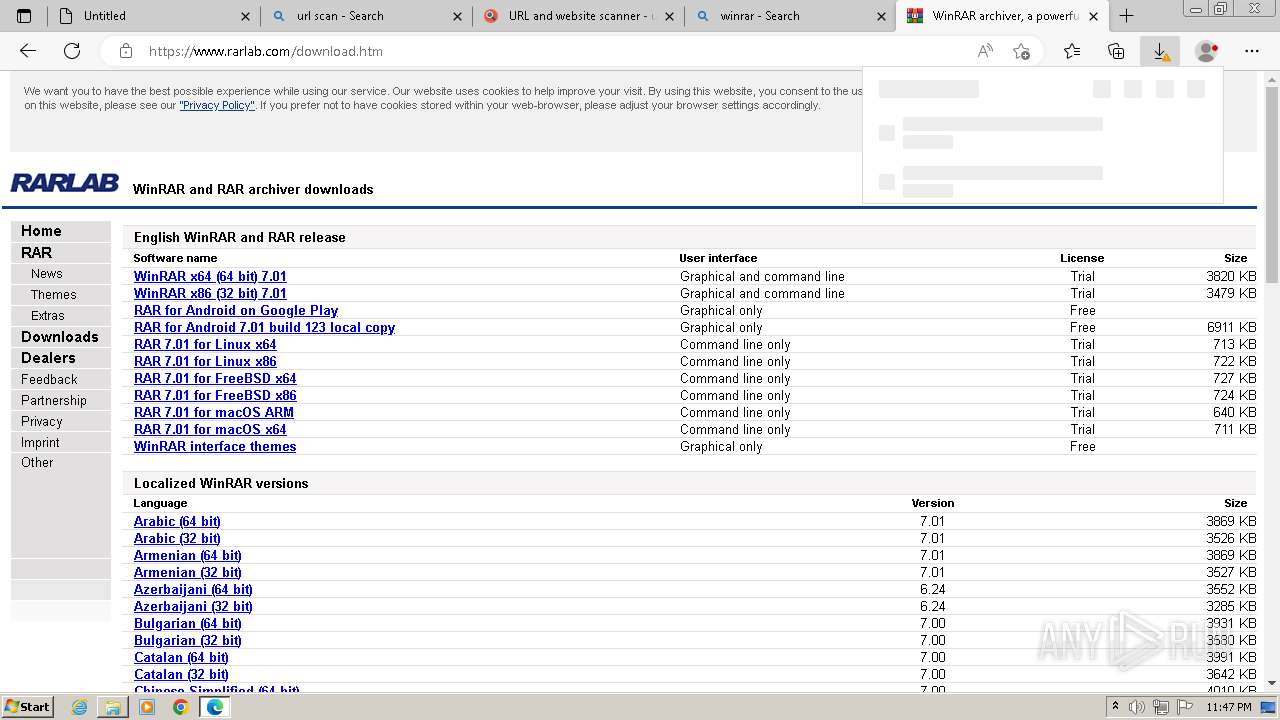Open the tab actions menu icon
Viewport: 1280px width, 720px height.
(24, 16)
